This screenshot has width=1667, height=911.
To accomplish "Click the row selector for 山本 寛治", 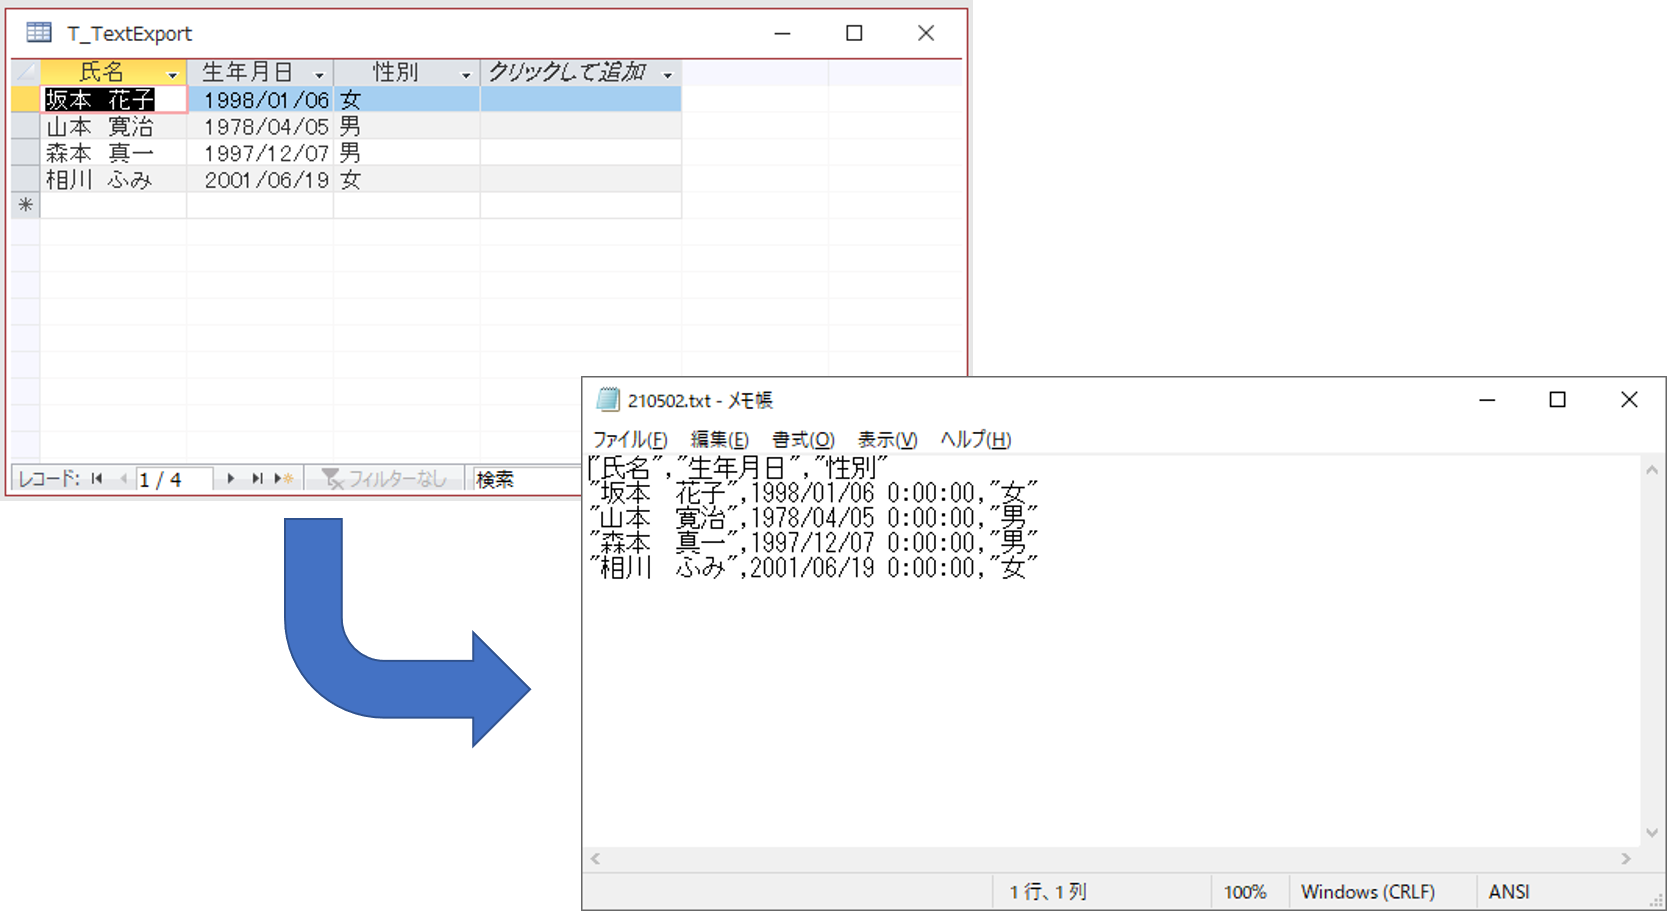I will [24, 126].
